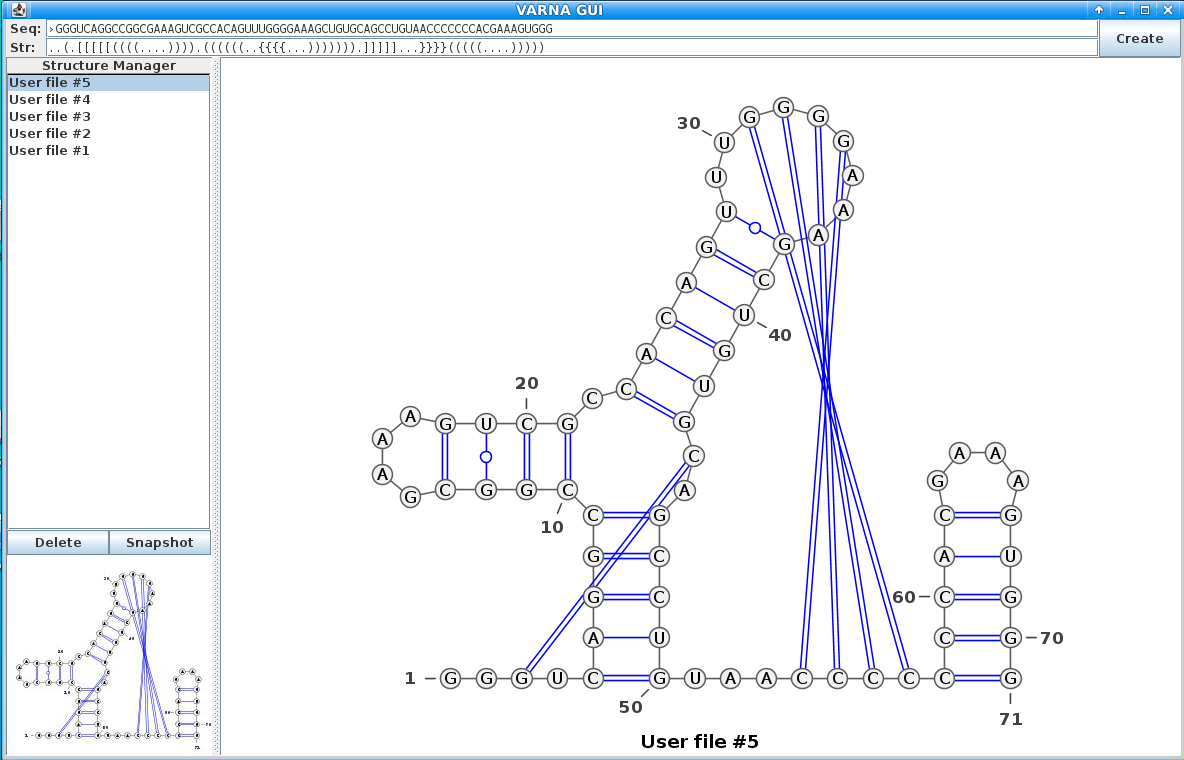Image resolution: width=1184 pixels, height=760 pixels.
Task: Click the 'User file #5' title under the drawing
Action: pos(700,742)
